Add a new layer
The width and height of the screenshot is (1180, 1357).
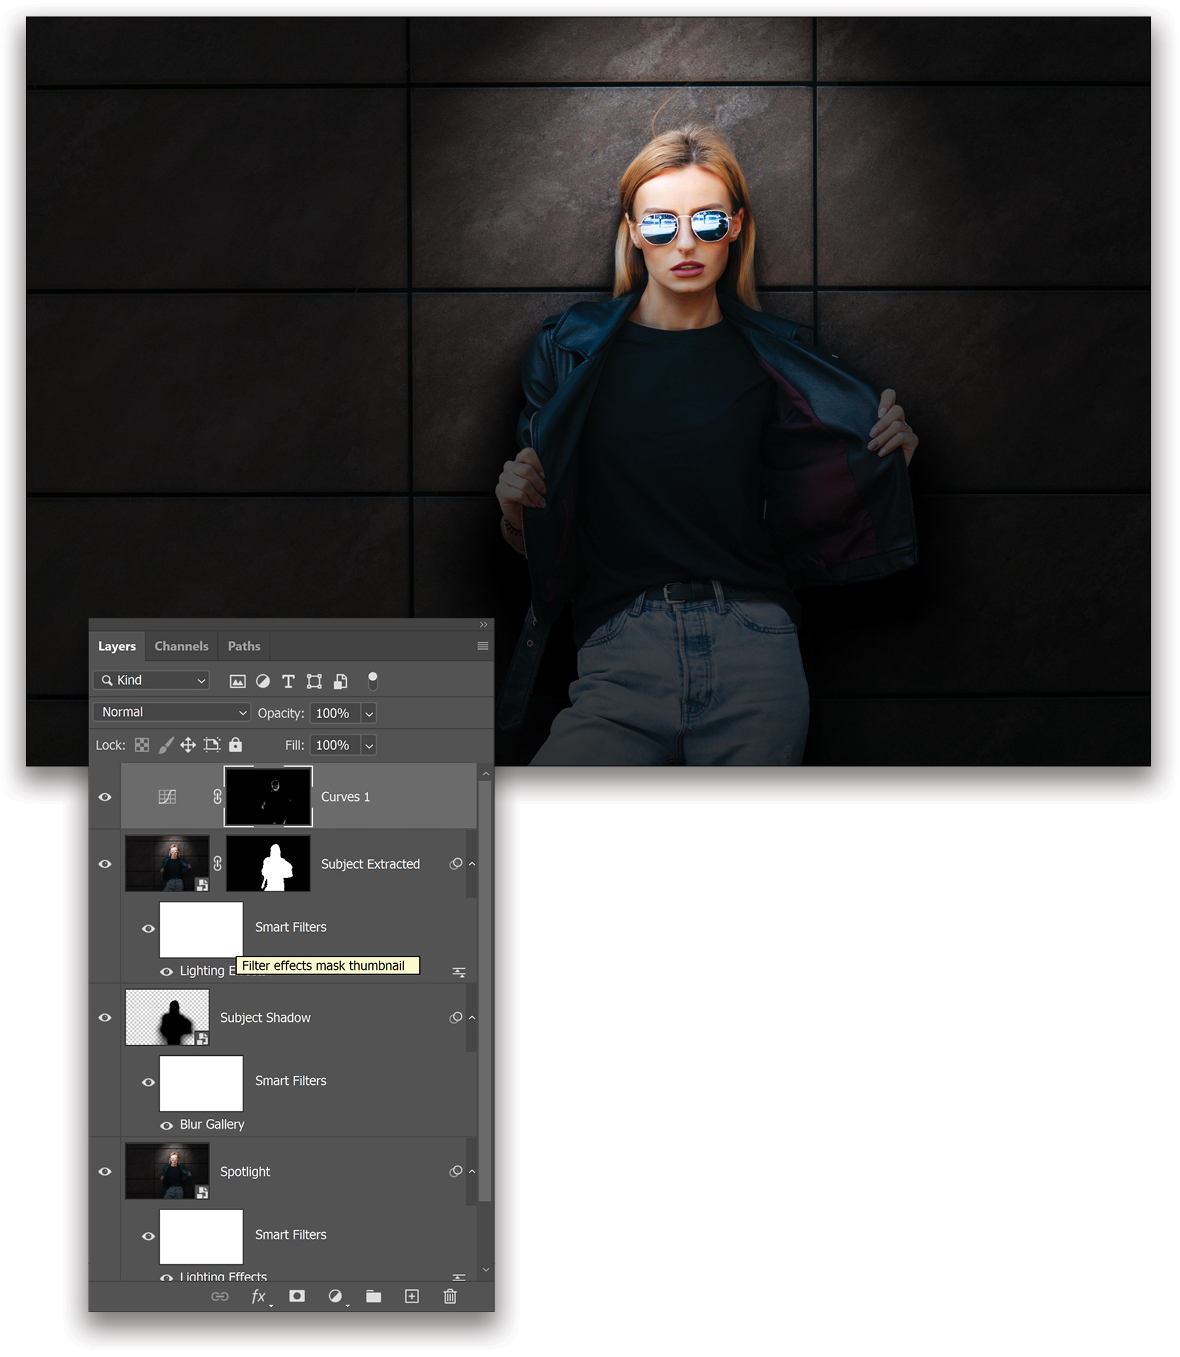pos(411,1296)
